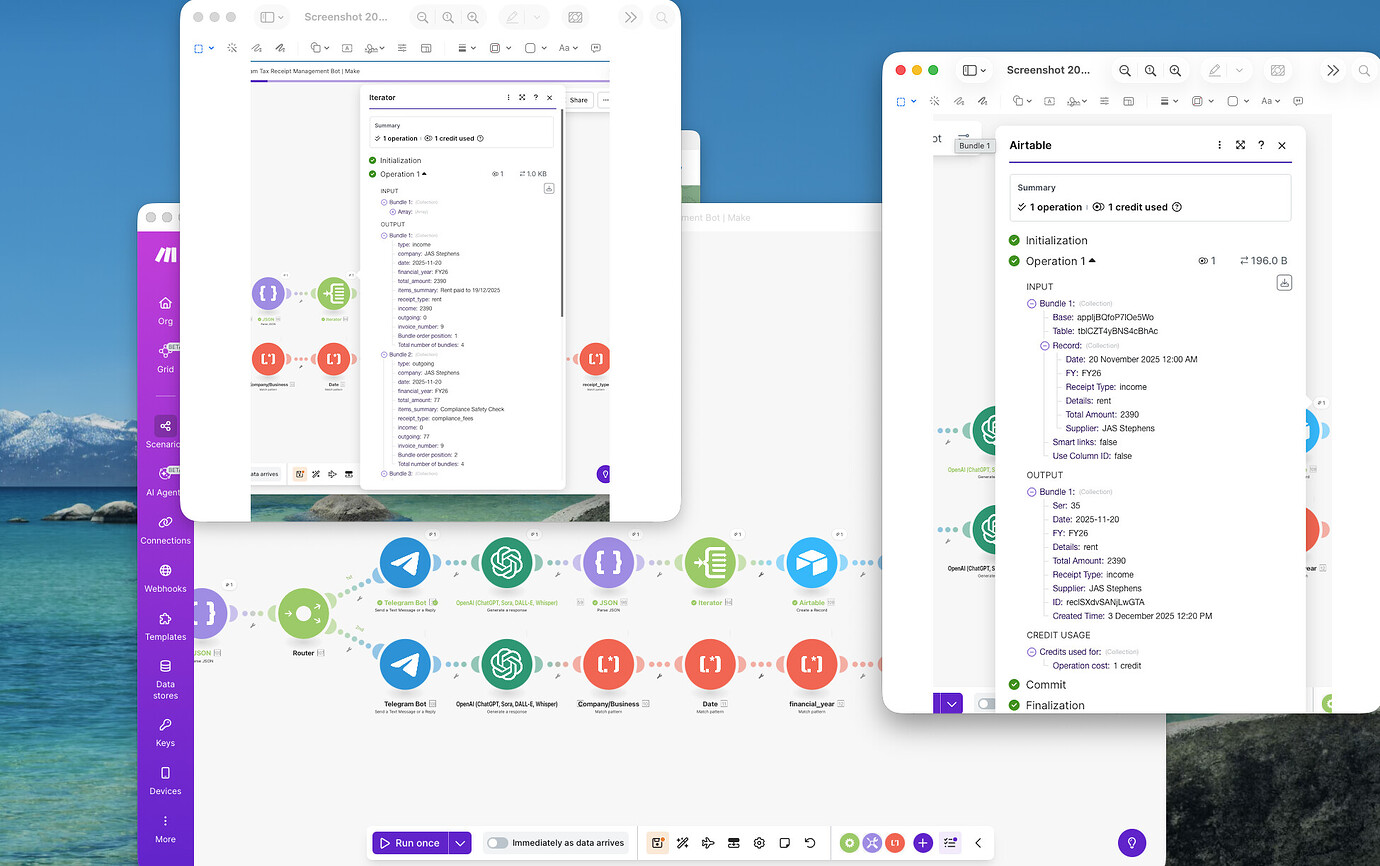Click the auto-align magic wand tool
The height and width of the screenshot is (866, 1380).
tap(683, 843)
